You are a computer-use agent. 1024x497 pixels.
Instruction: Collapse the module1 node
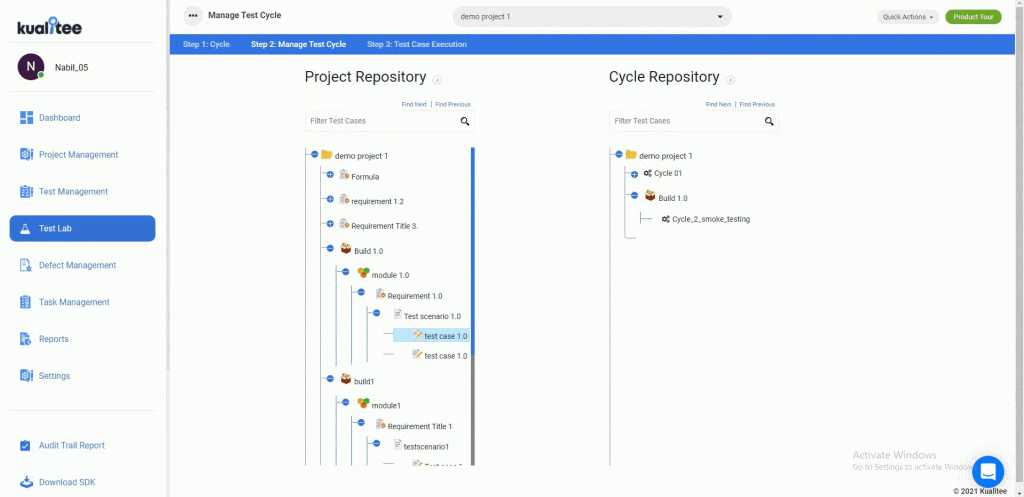pyautogui.click(x=346, y=402)
